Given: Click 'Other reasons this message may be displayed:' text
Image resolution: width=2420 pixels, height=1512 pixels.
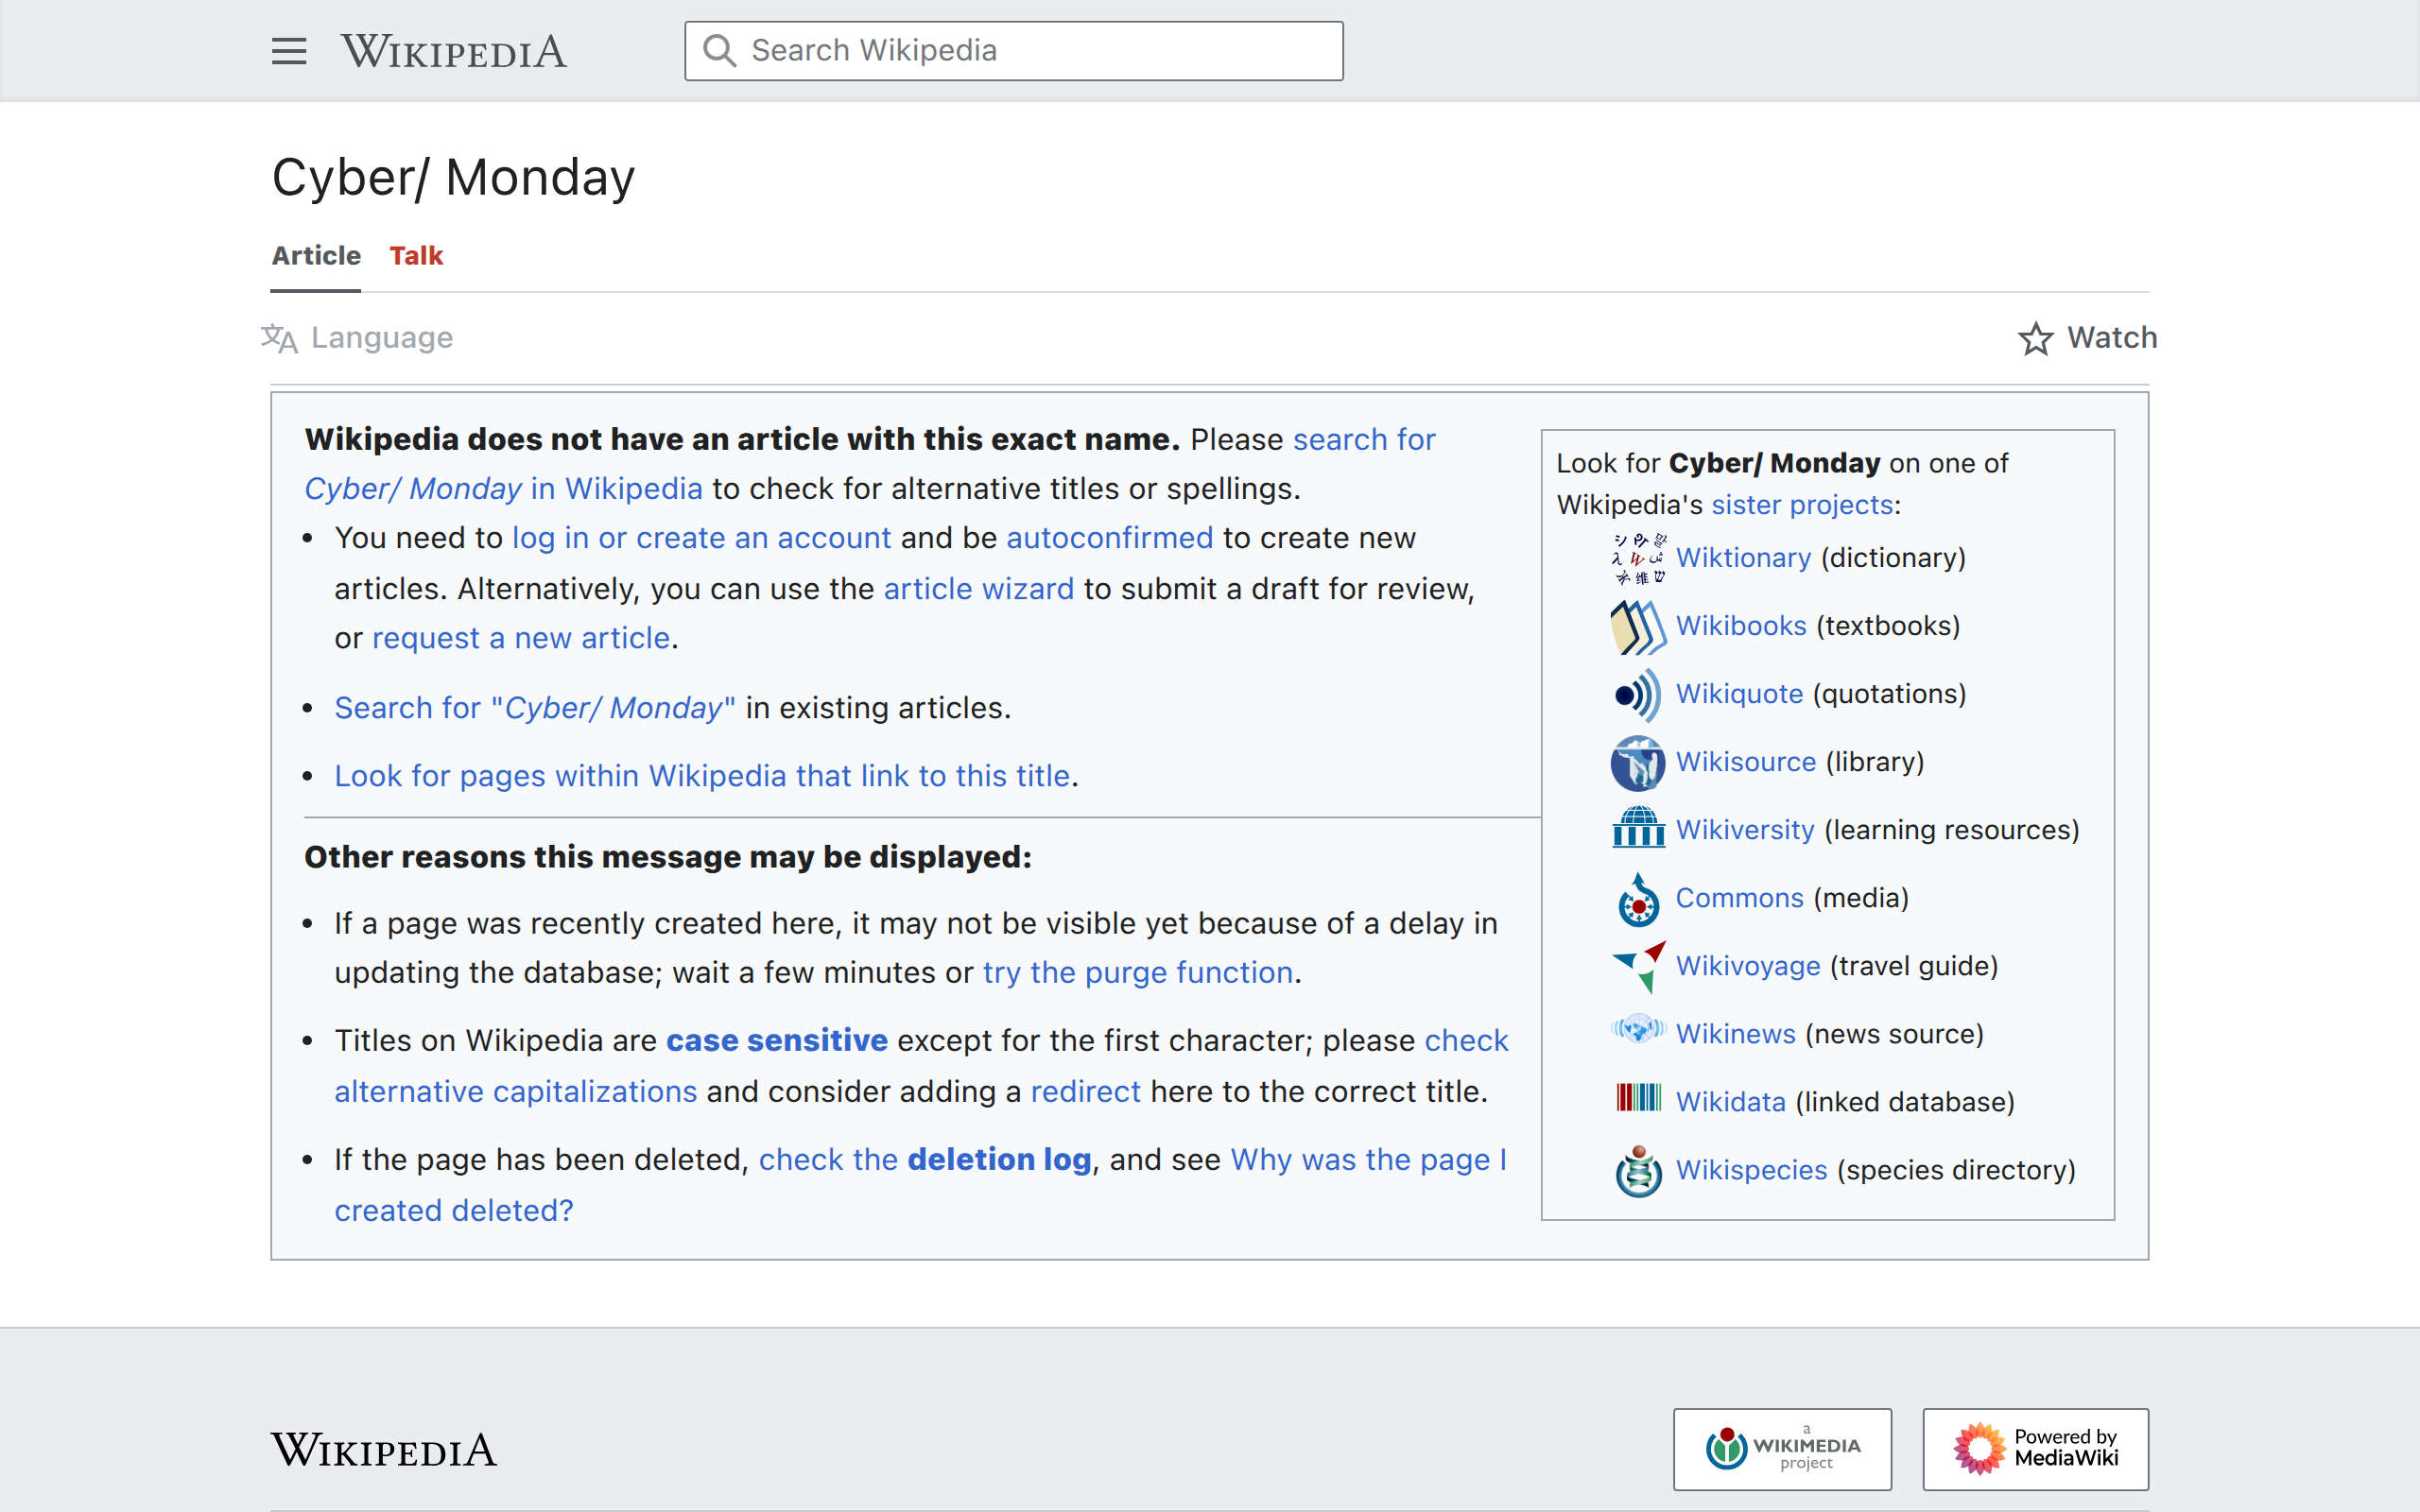Looking at the screenshot, I should point(667,857).
